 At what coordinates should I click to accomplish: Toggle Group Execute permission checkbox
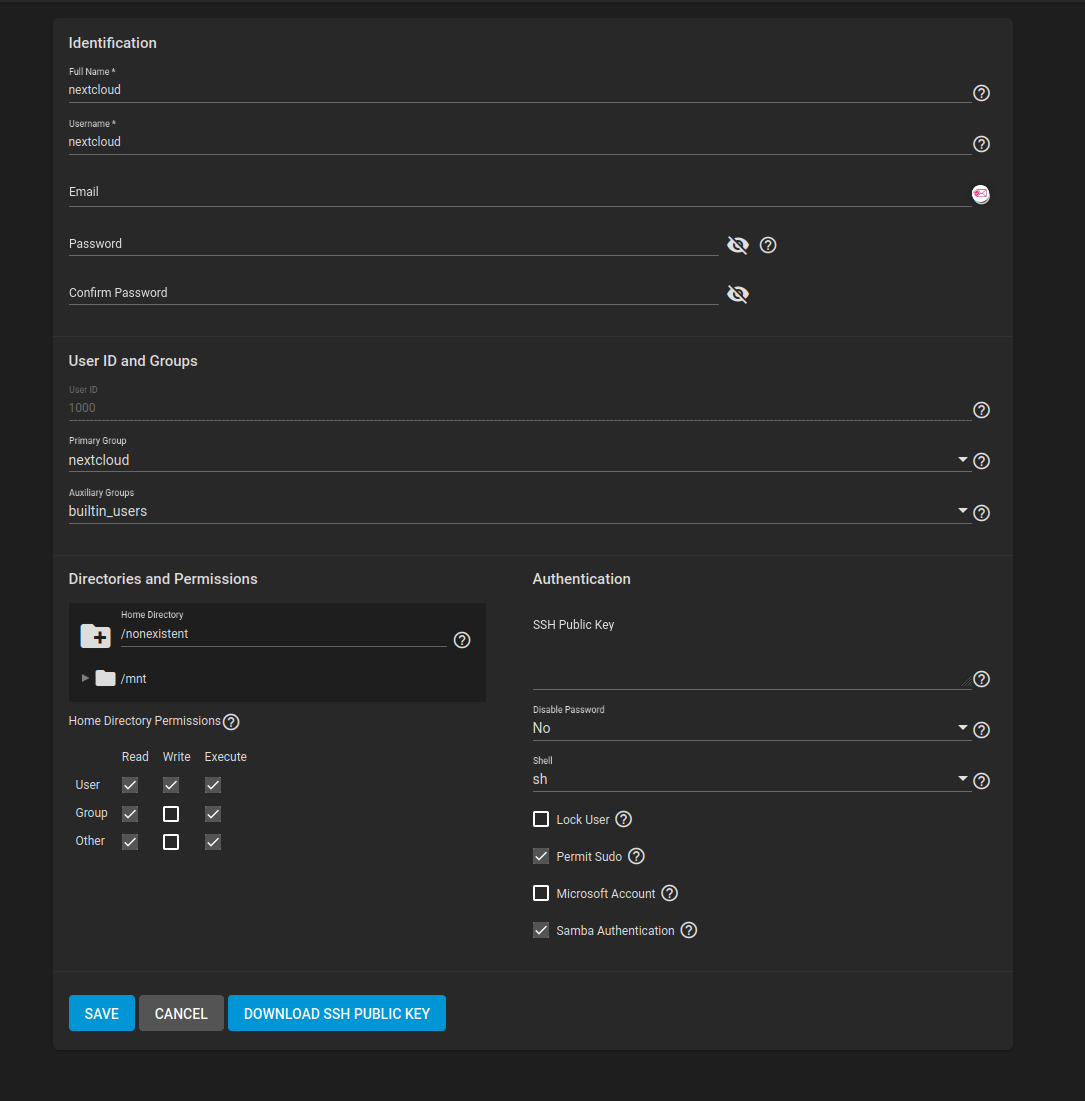pyautogui.click(x=213, y=814)
